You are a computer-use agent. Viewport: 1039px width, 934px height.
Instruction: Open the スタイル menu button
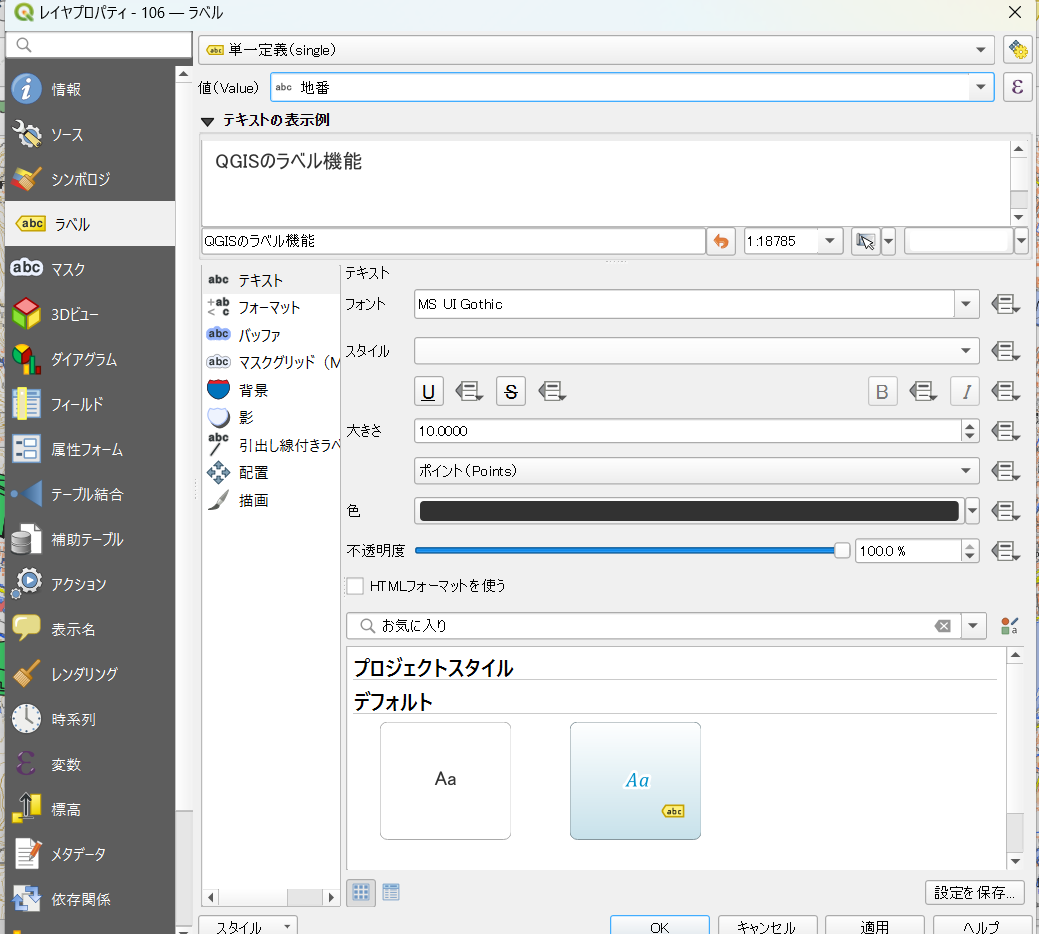248,925
